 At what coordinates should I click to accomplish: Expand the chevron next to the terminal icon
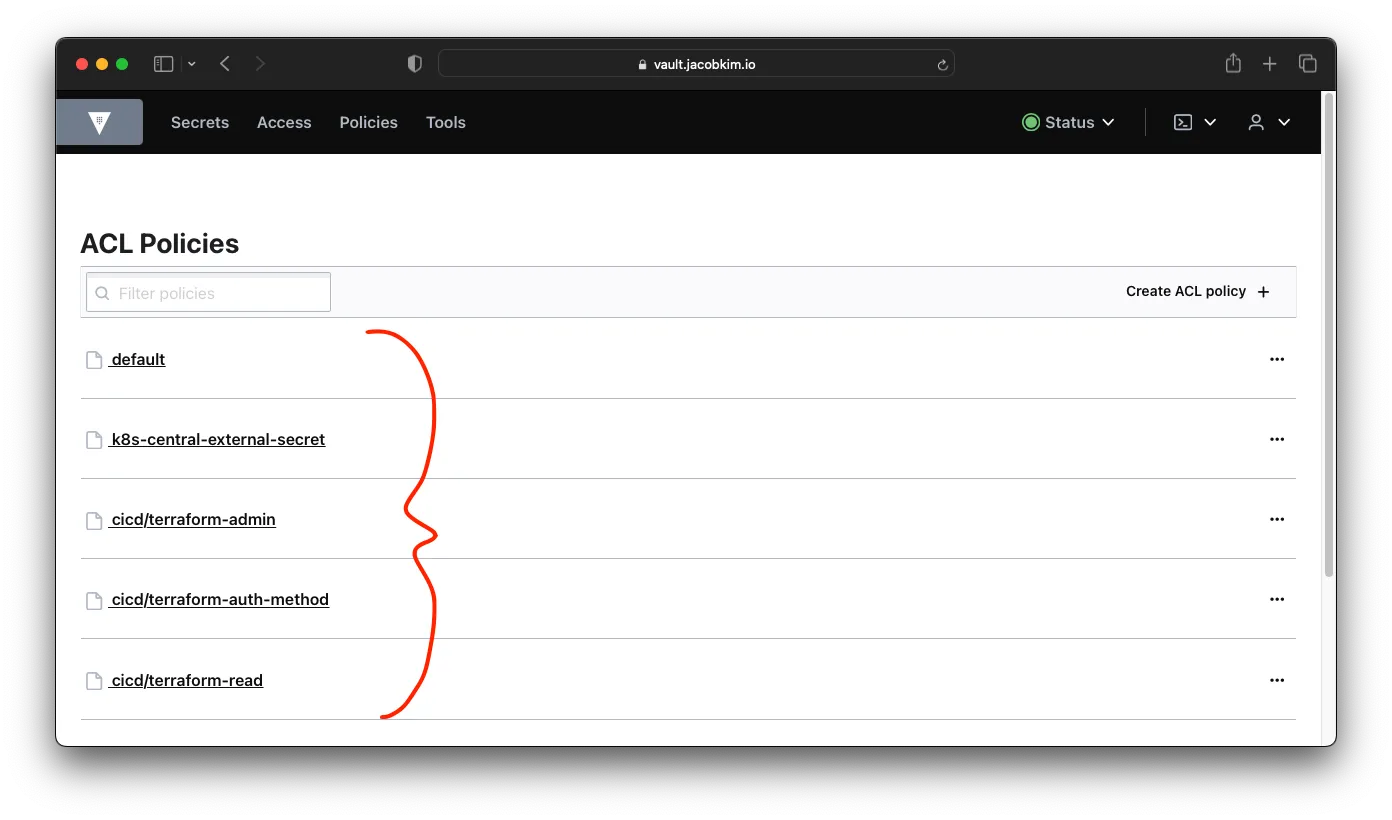point(1211,122)
